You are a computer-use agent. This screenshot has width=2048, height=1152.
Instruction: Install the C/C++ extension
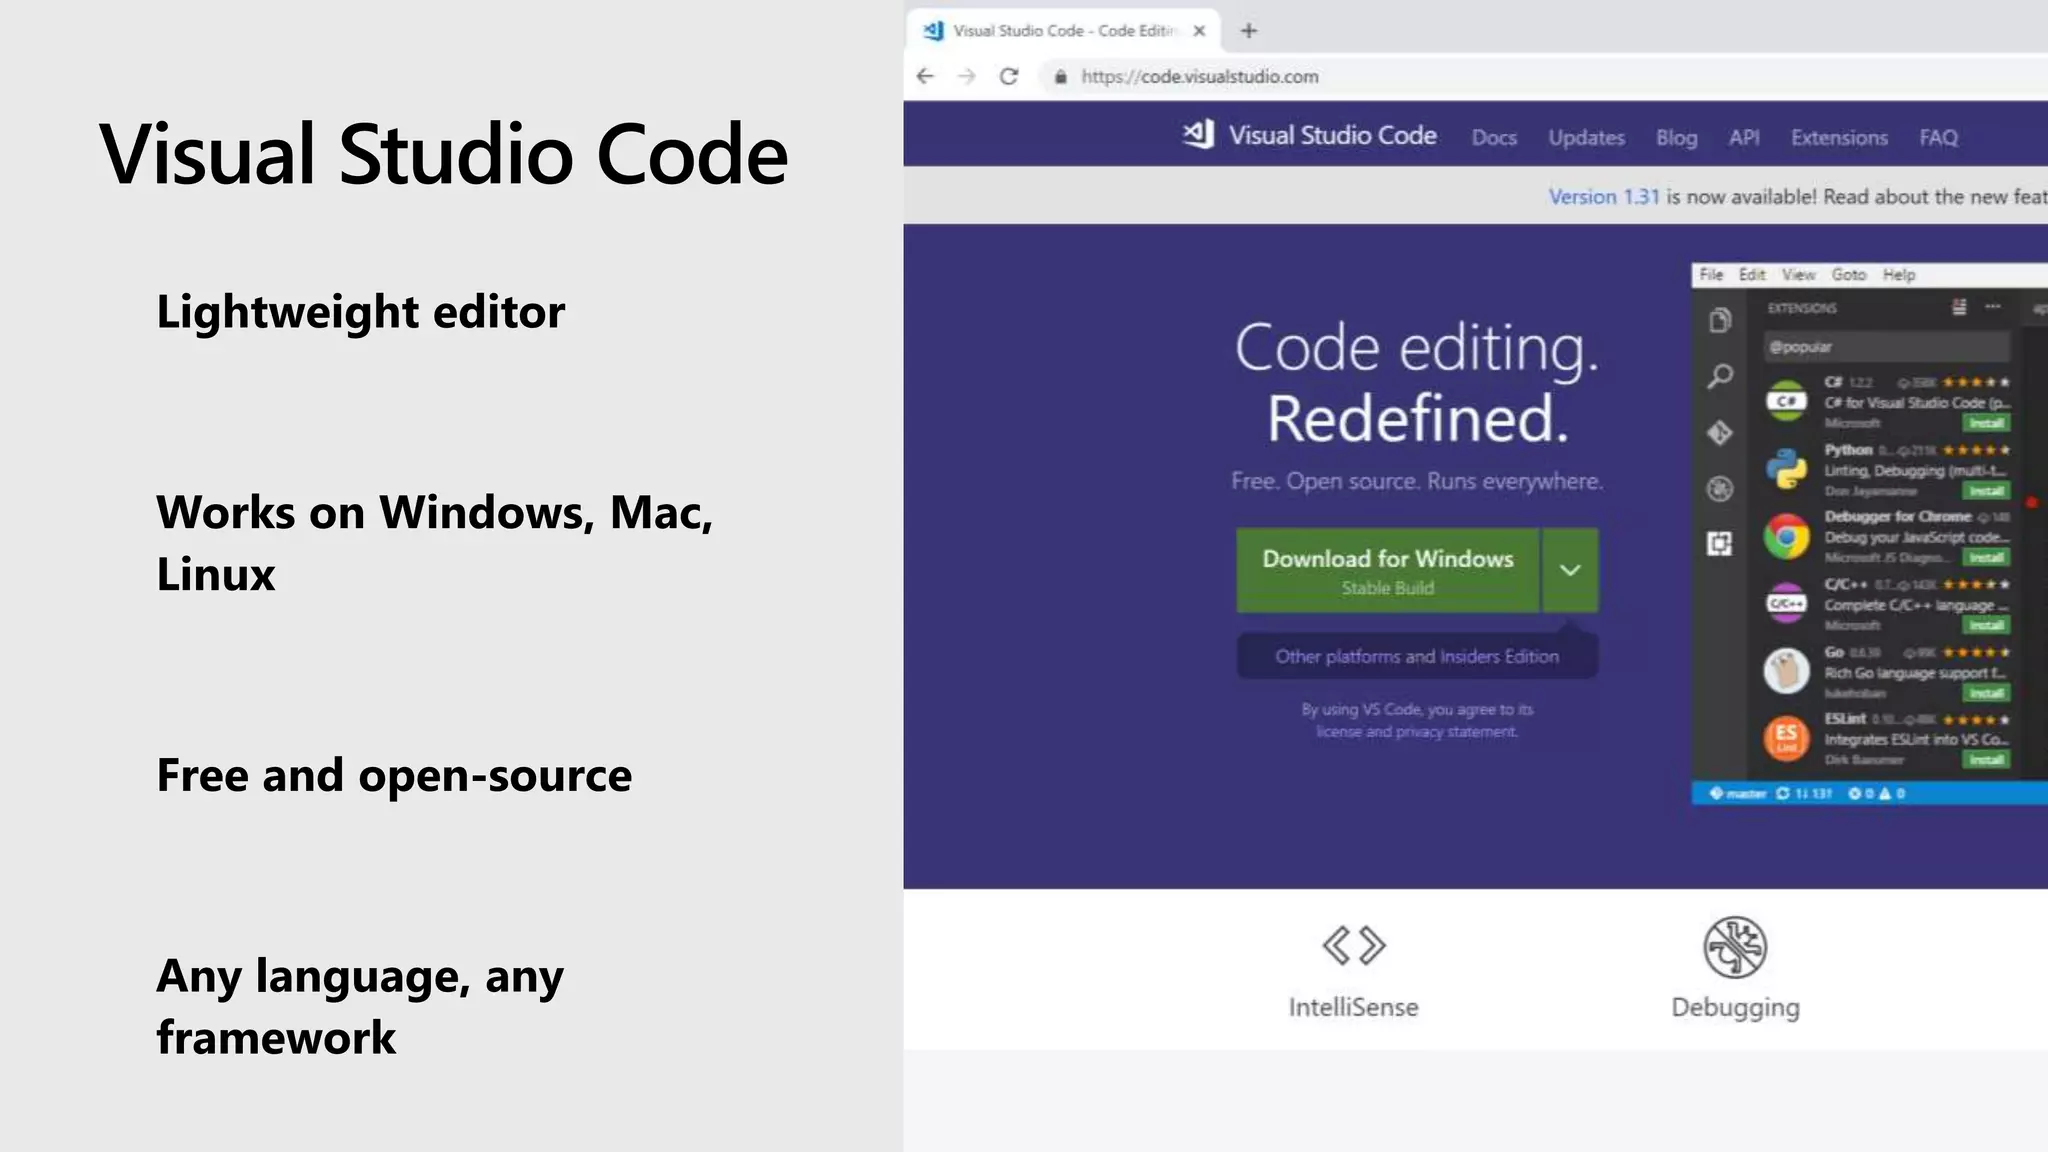(x=1986, y=625)
